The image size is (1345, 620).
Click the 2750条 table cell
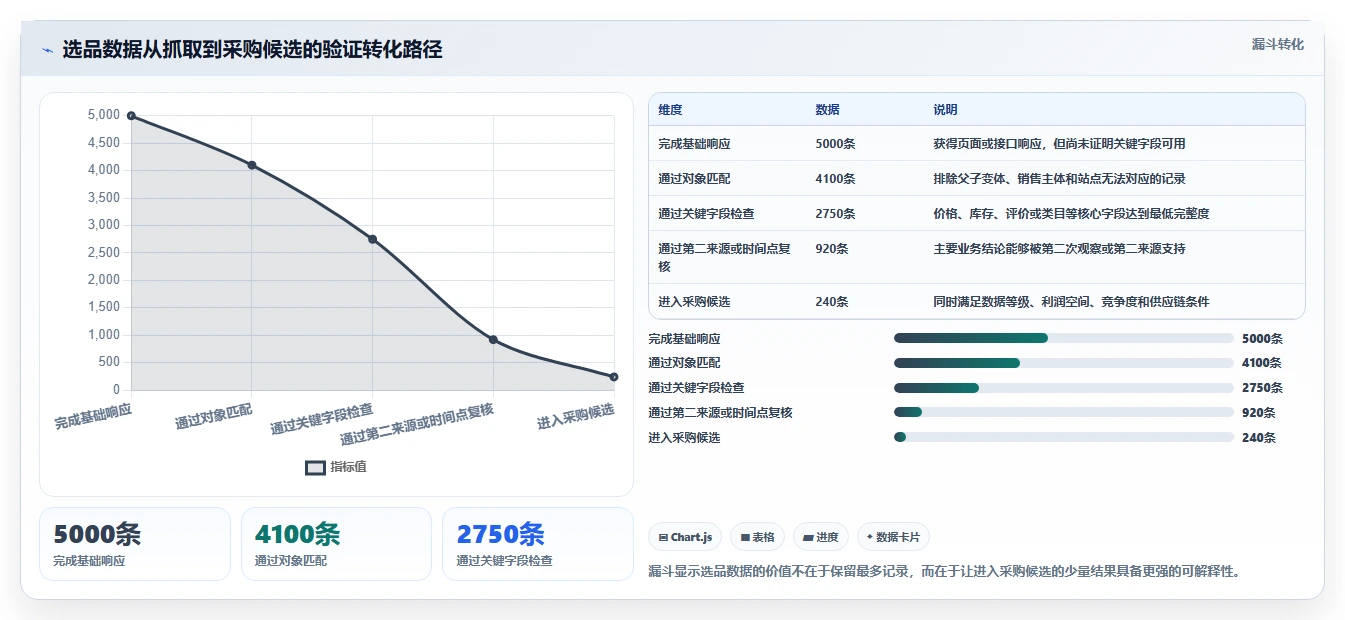point(835,214)
